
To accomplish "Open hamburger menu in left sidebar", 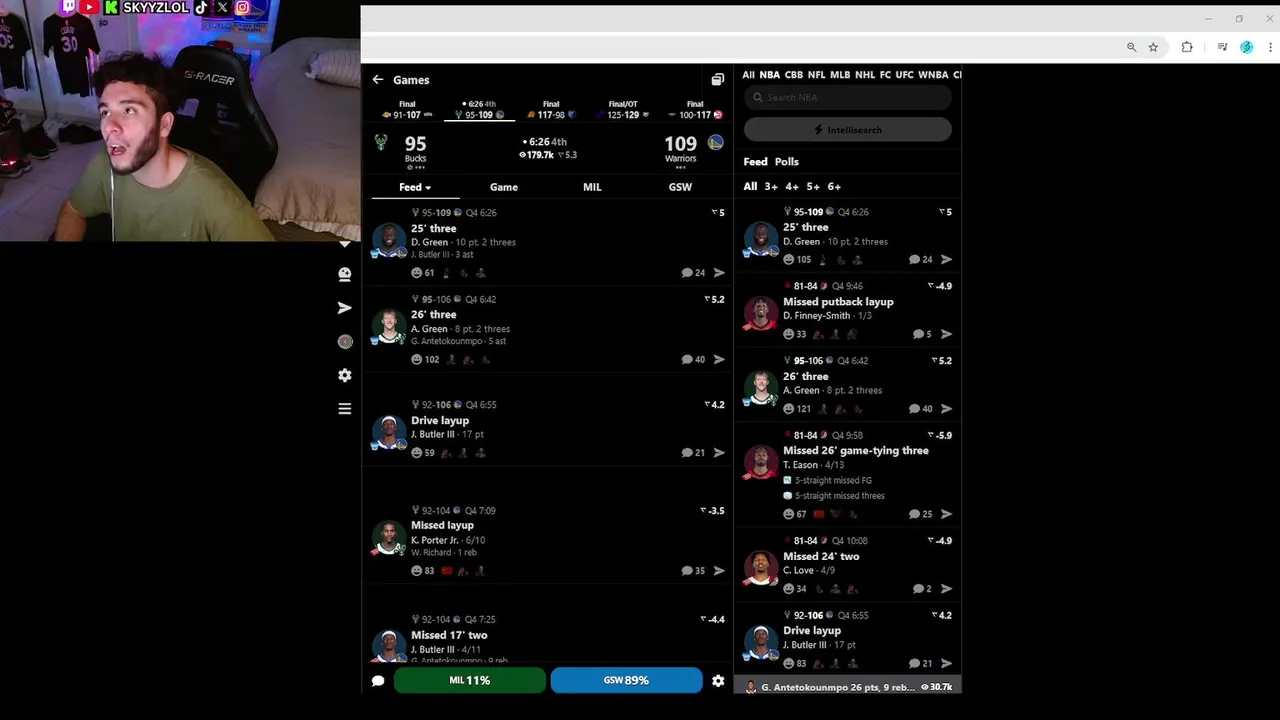I will [345, 409].
